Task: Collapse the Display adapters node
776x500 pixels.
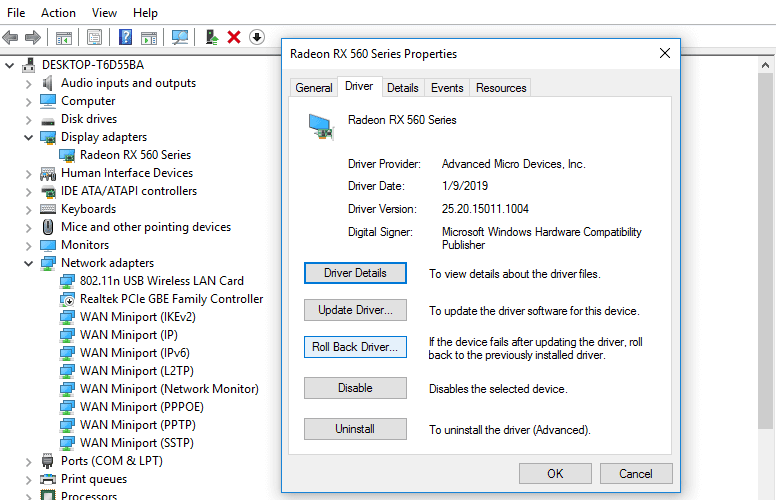Action: click(28, 137)
